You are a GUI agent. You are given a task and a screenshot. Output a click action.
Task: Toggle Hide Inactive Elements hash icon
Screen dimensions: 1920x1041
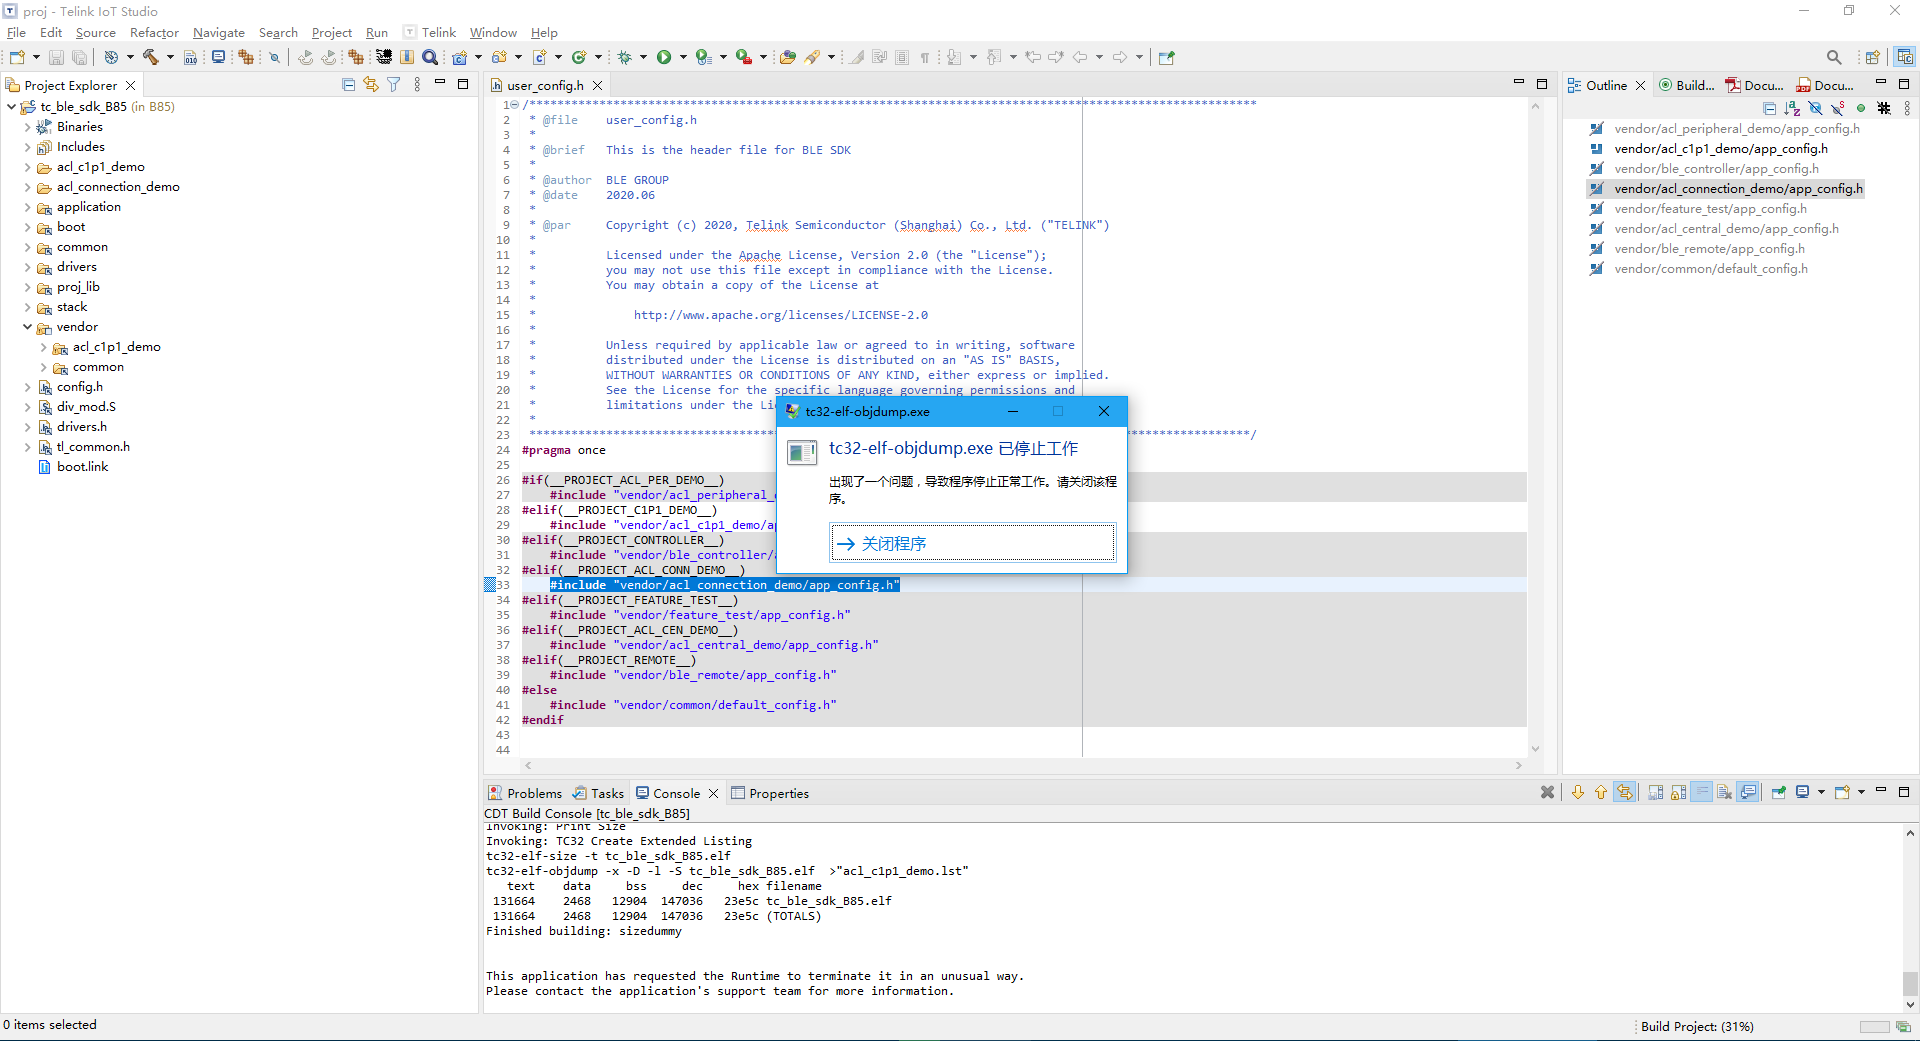point(1884,108)
